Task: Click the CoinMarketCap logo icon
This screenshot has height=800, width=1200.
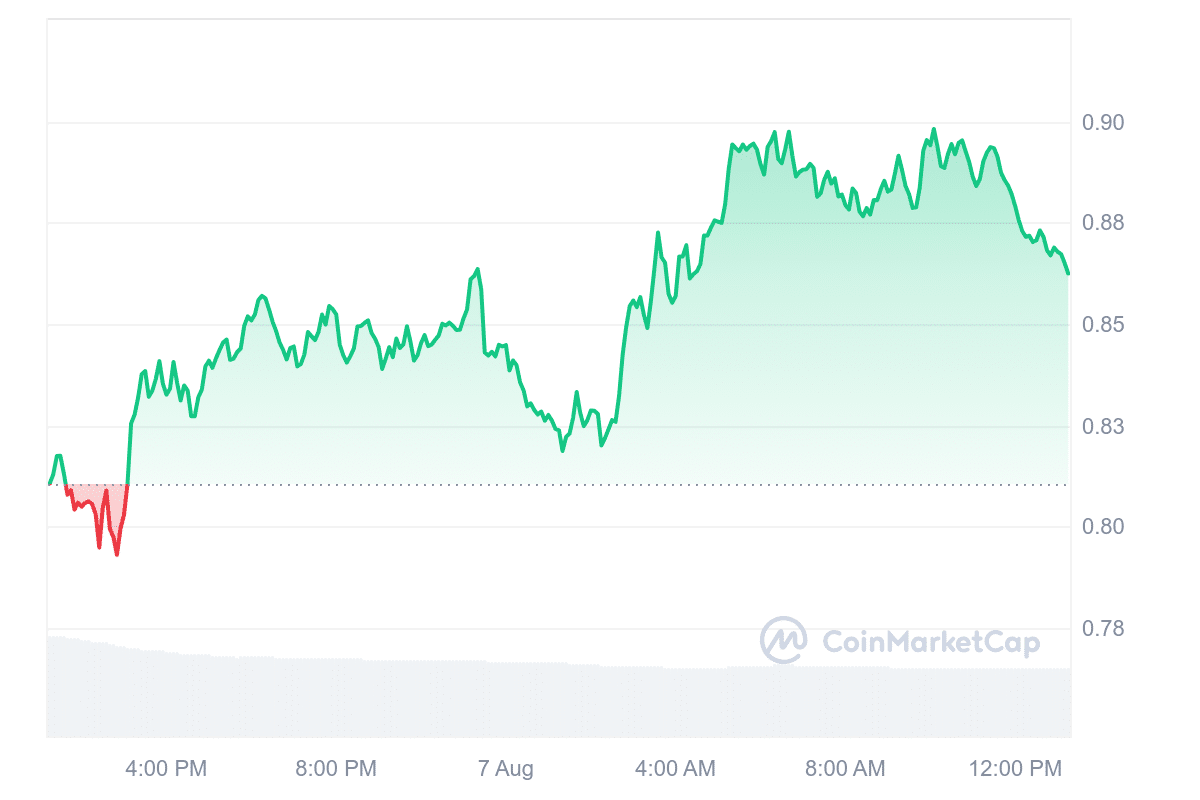Action: [783, 641]
